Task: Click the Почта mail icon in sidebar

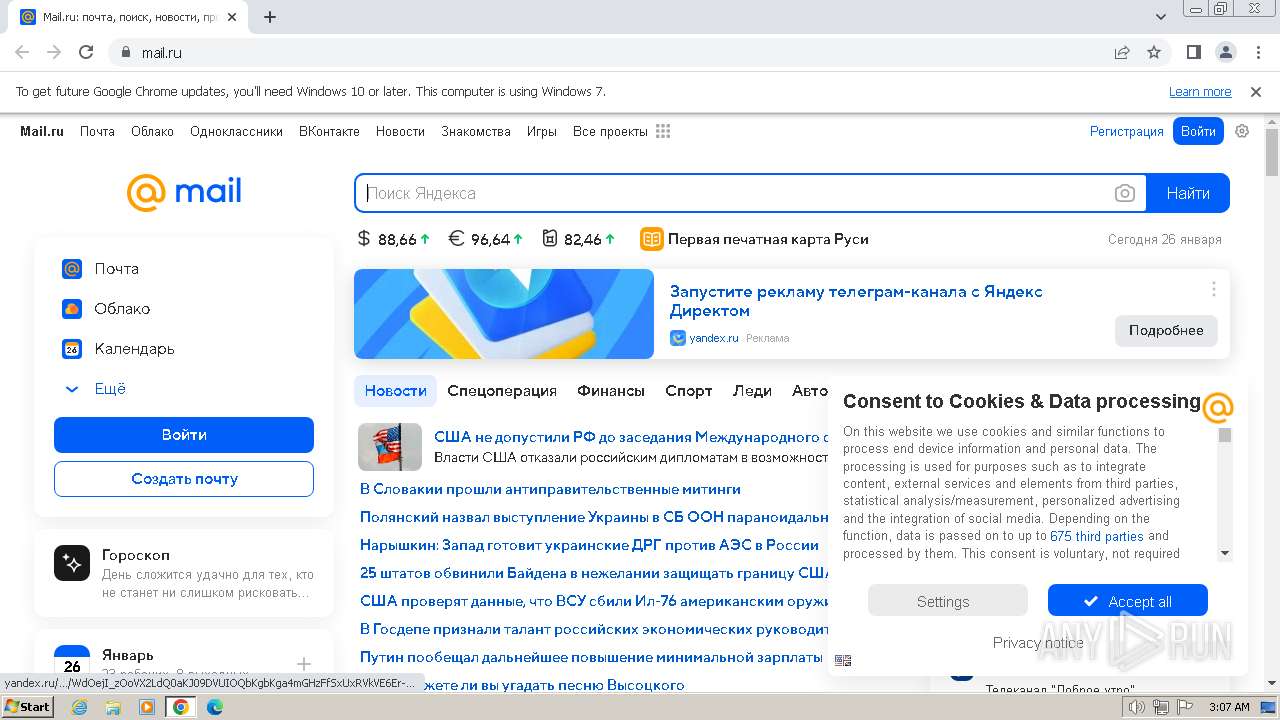Action: click(x=72, y=268)
